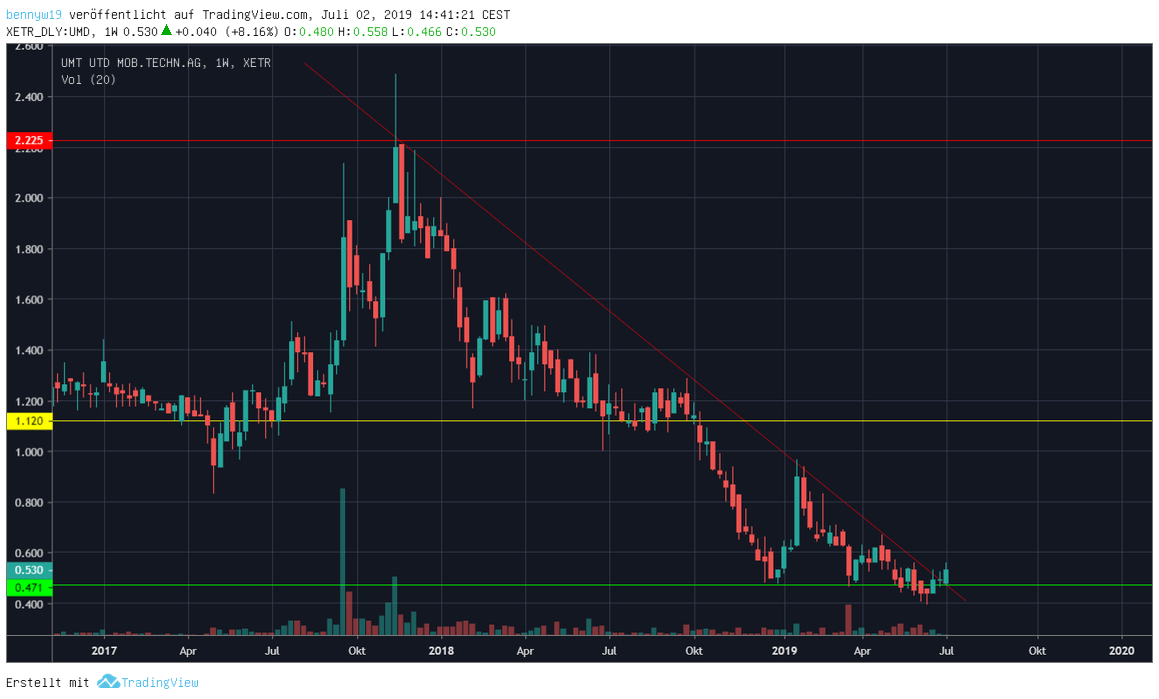Click the Vol (20) indicator label

(89, 80)
